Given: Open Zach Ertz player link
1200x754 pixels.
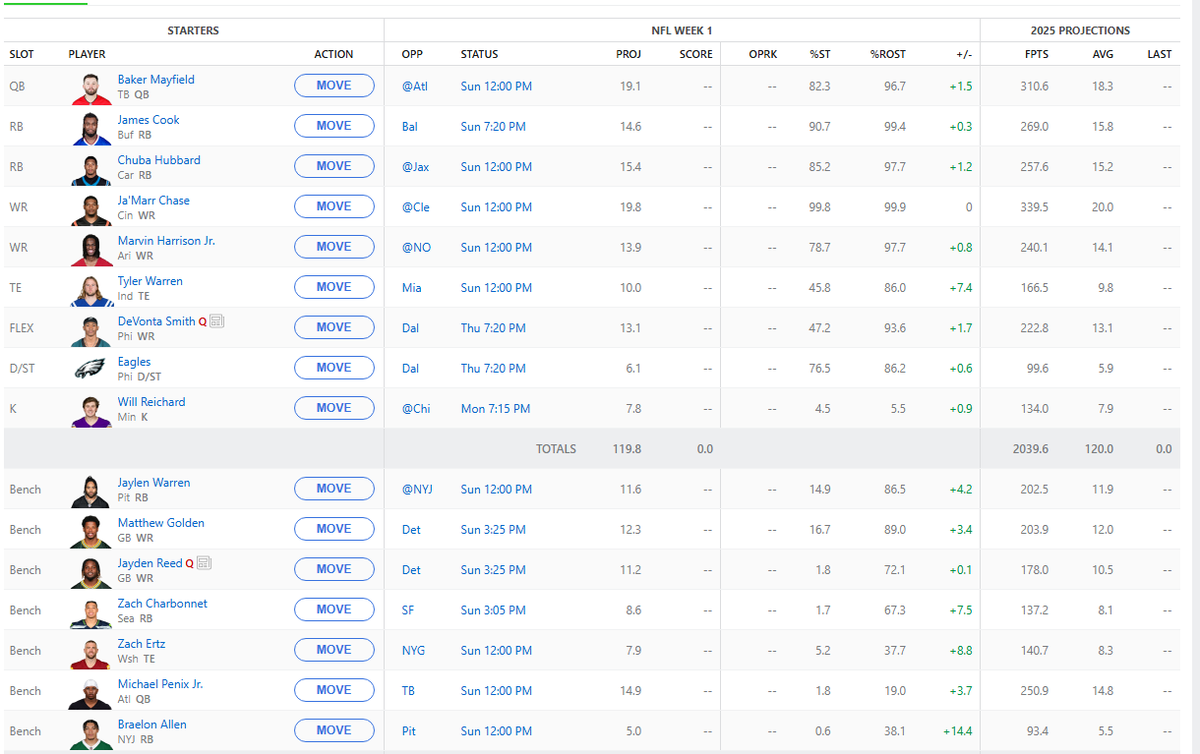Looking at the screenshot, I should pos(142,644).
